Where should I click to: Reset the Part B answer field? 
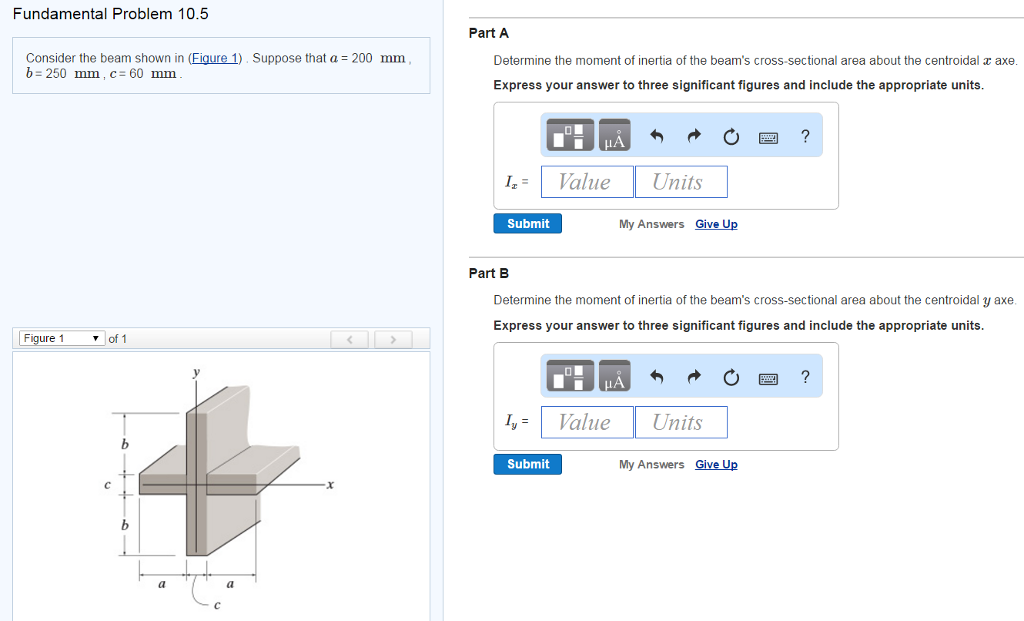click(x=731, y=377)
